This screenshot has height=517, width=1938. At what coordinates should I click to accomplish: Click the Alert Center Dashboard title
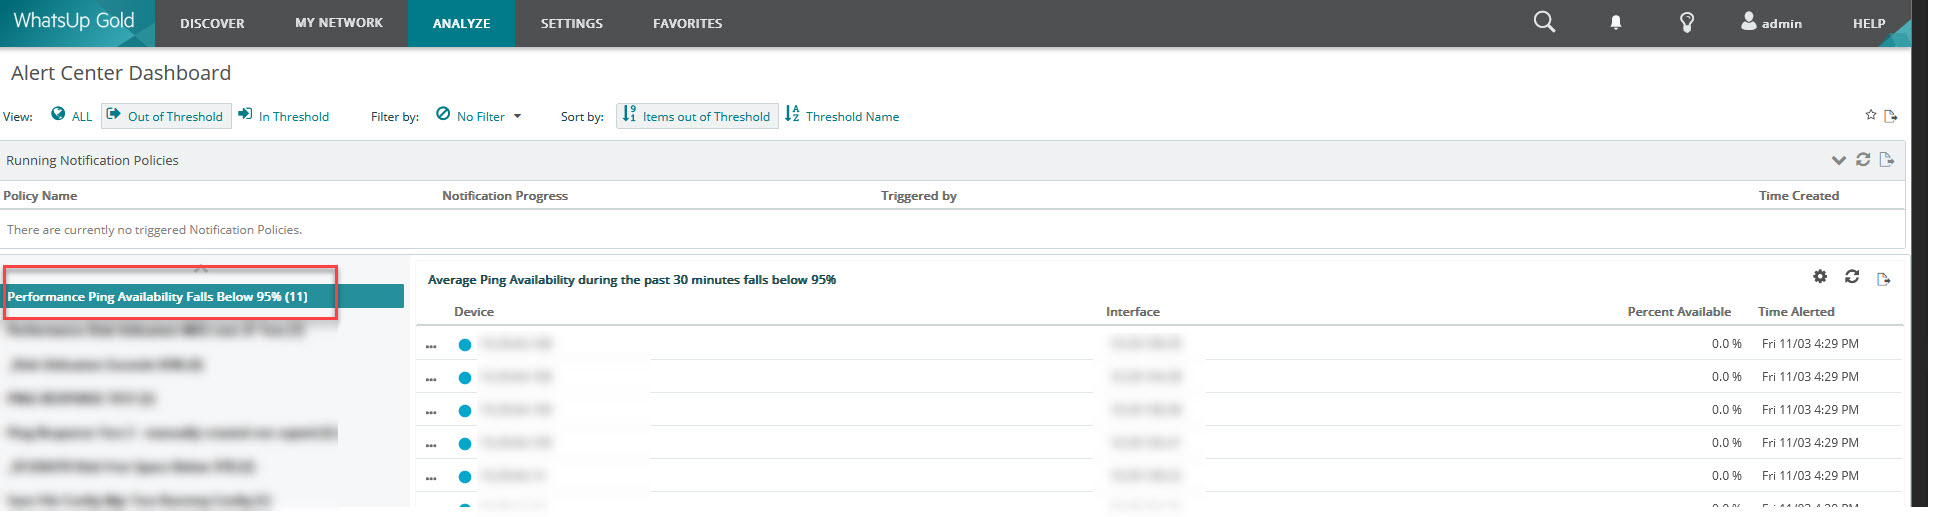point(121,73)
